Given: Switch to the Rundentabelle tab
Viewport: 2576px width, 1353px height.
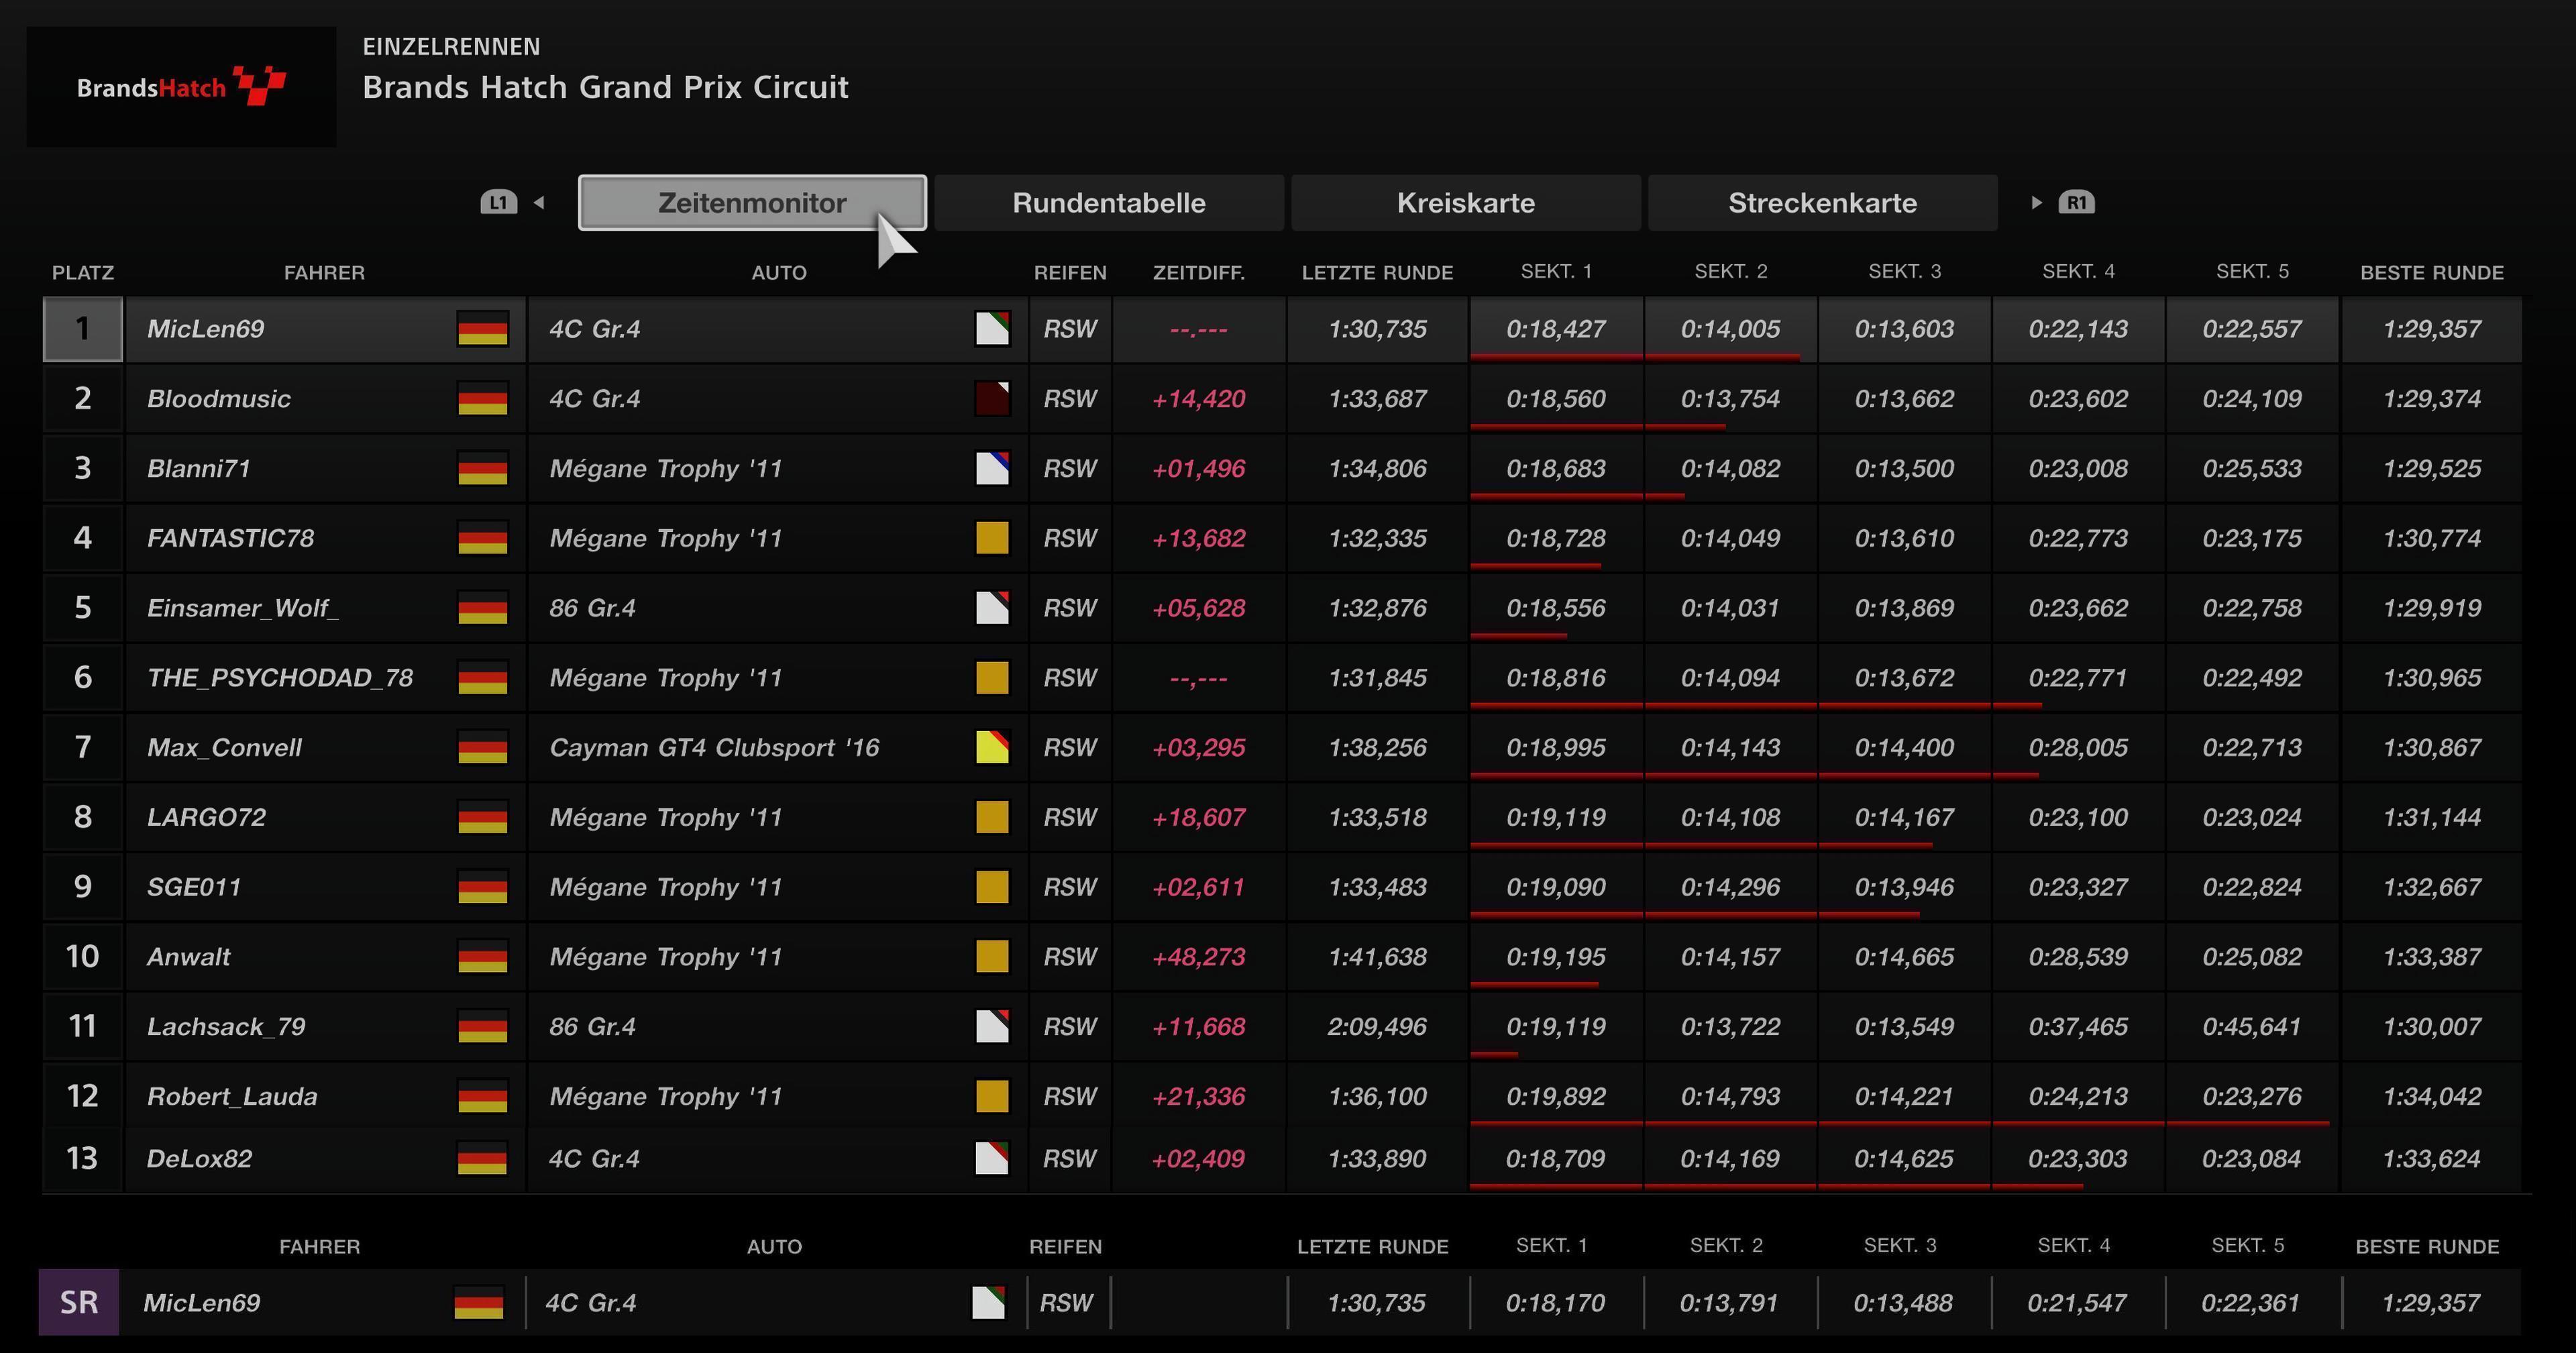Looking at the screenshot, I should point(1108,203).
